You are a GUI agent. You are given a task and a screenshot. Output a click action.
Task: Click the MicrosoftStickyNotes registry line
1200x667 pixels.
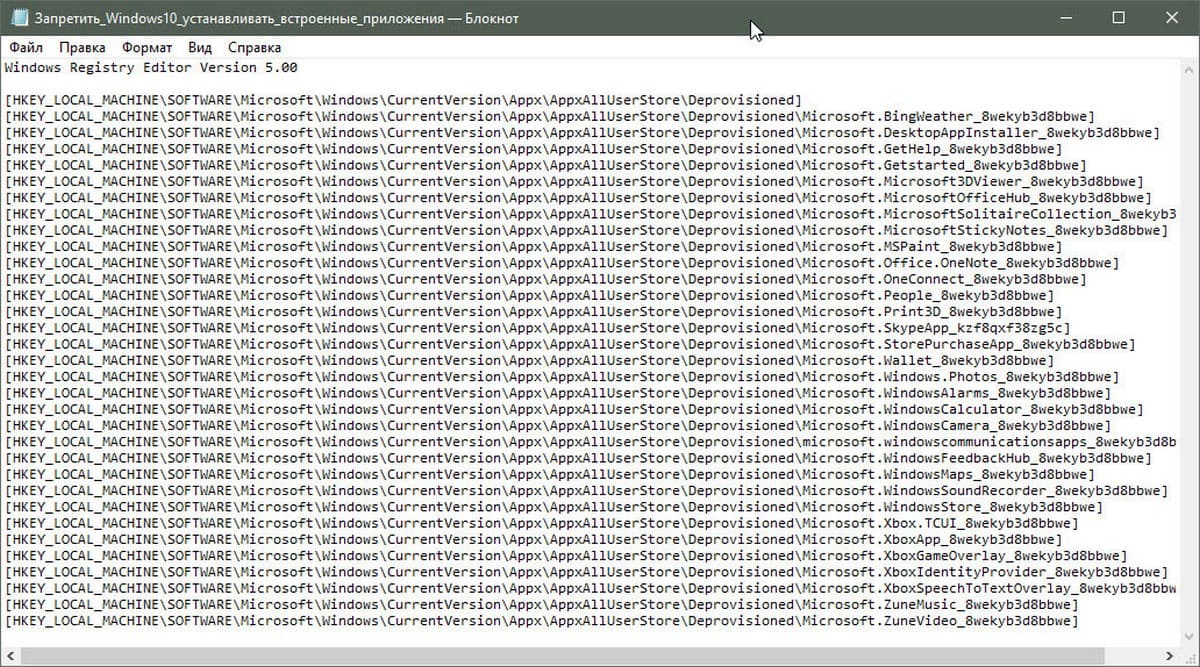click(x=586, y=230)
